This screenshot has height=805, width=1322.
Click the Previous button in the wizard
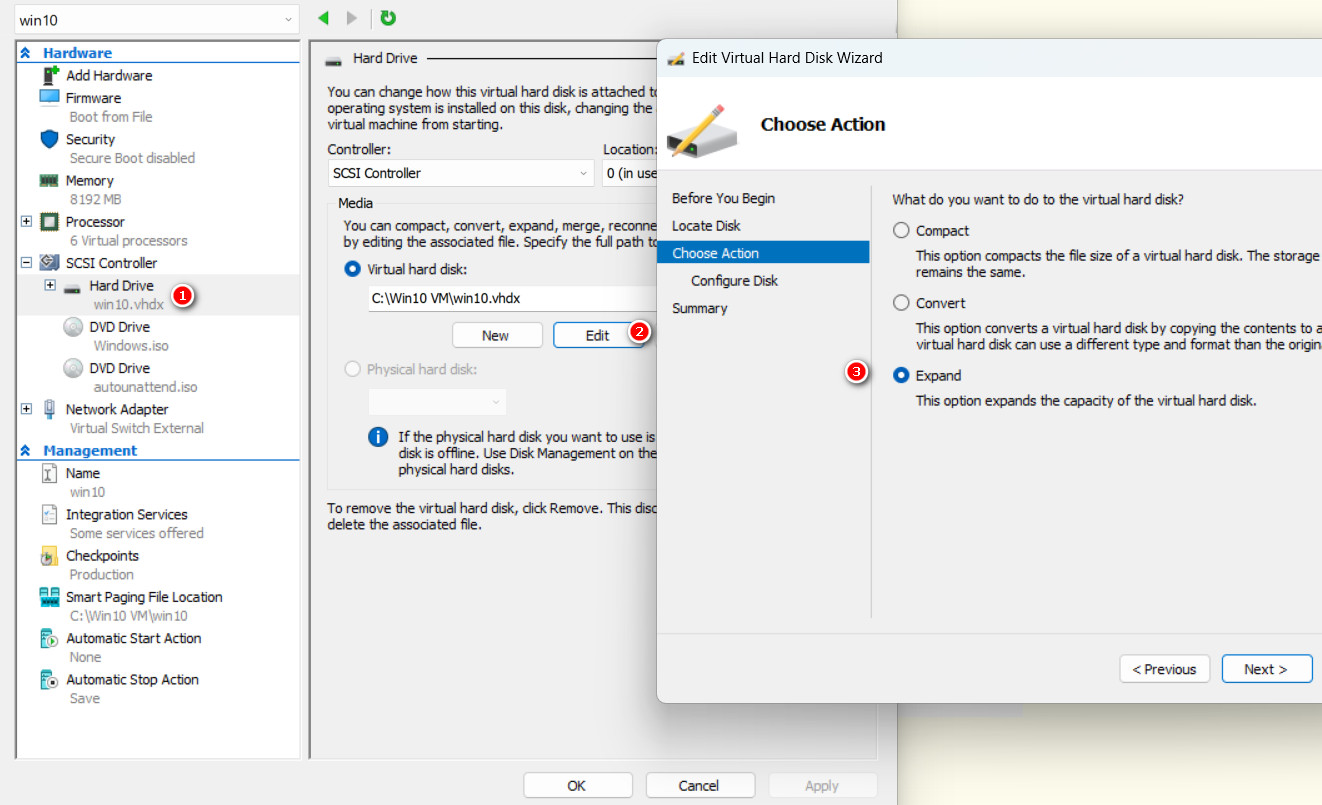1165,669
